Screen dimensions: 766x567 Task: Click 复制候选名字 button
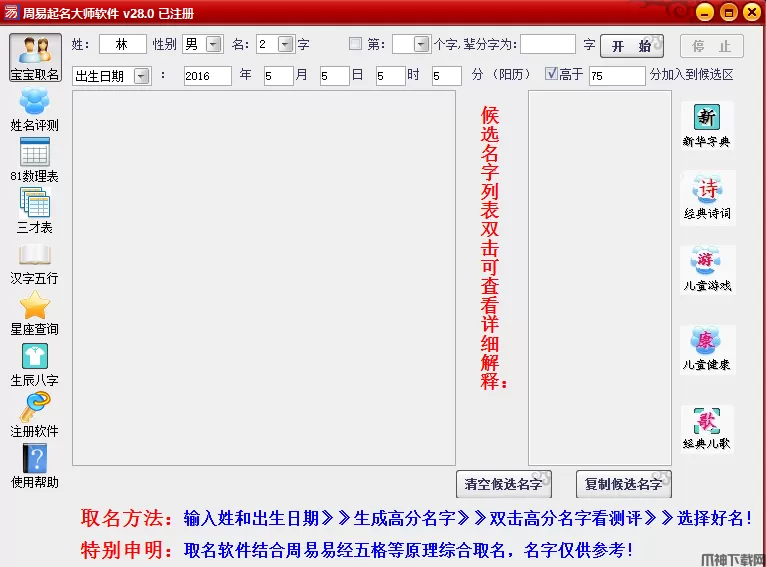point(624,484)
